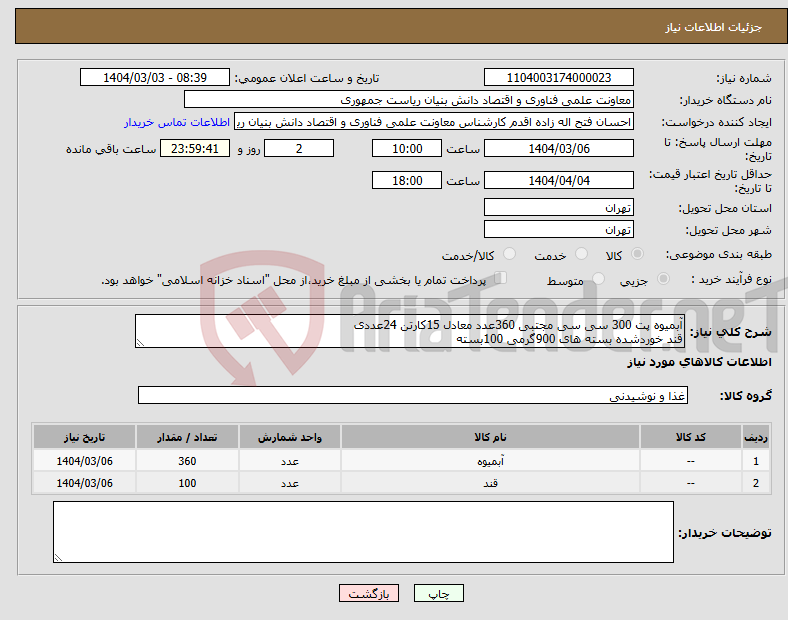Click the قند item name cell

(x=490, y=483)
